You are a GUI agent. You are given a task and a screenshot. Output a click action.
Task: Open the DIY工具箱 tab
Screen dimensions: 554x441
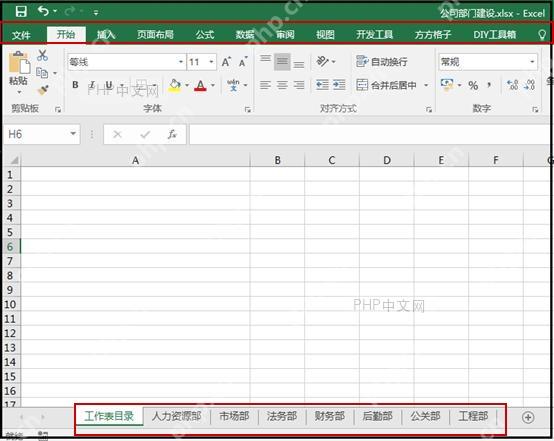(x=495, y=34)
